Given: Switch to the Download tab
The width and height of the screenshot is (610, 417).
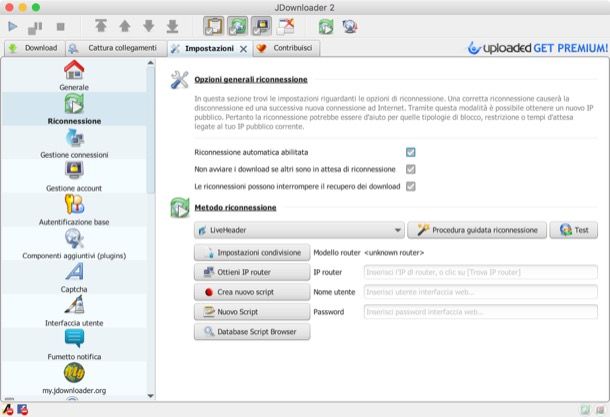Looking at the screenshot, I should (x=34, y=48).
